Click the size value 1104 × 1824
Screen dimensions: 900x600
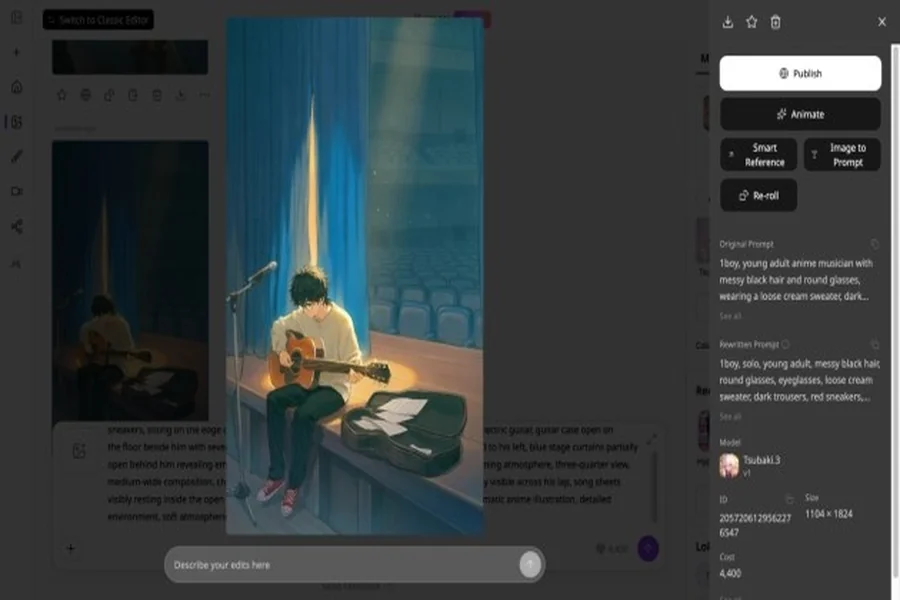click(x=828, y=514)
